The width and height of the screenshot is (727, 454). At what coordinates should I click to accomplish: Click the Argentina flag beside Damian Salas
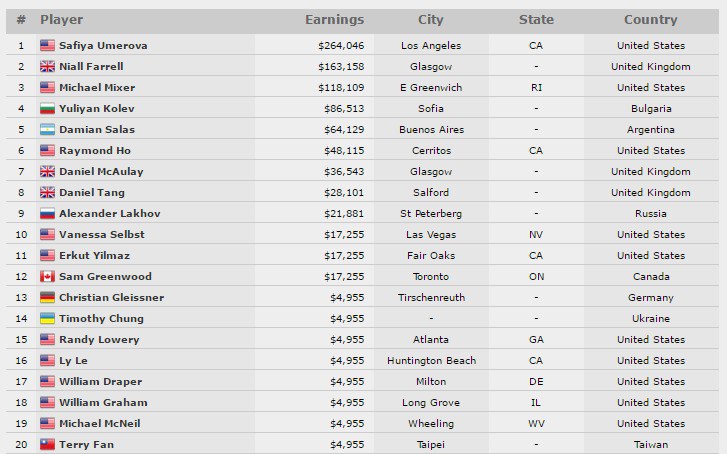(47, 130)
